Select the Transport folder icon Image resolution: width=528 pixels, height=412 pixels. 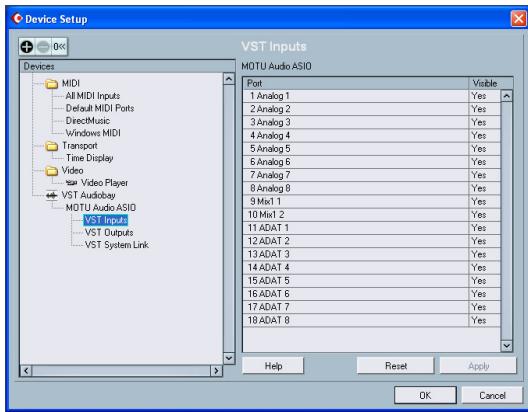coord(52,146)
